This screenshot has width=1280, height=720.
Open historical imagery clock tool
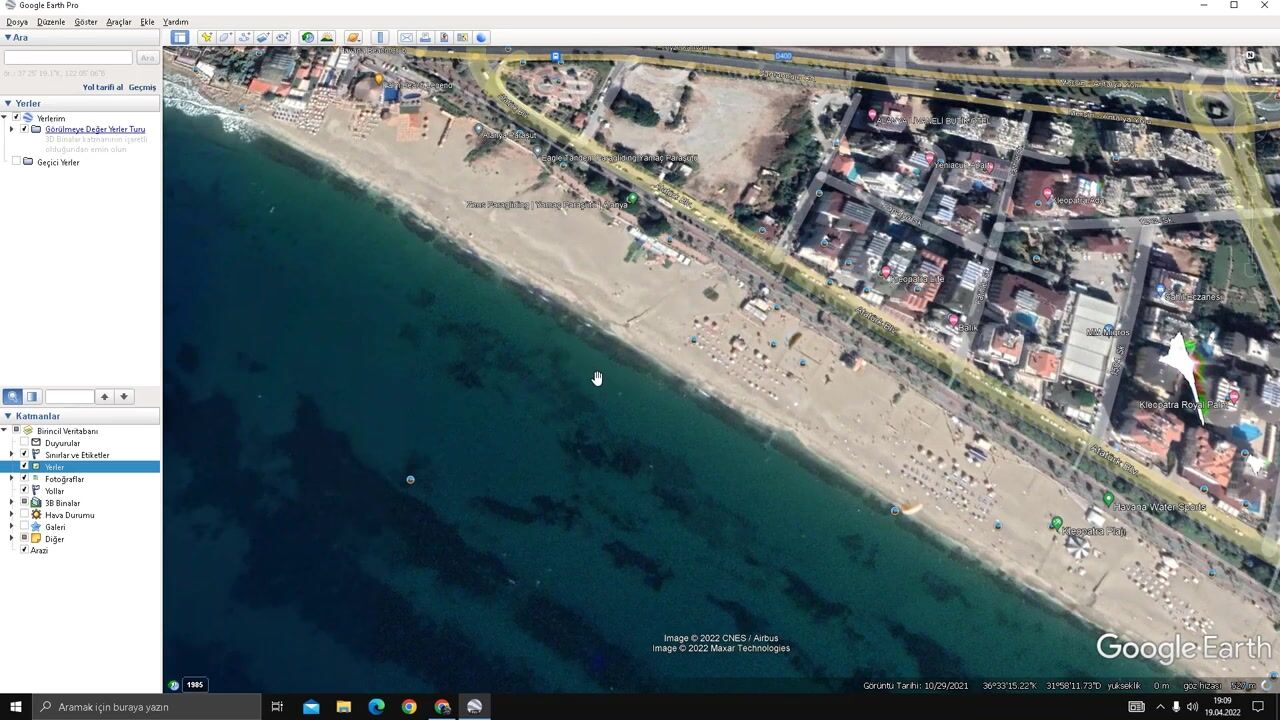coord(308,38)
